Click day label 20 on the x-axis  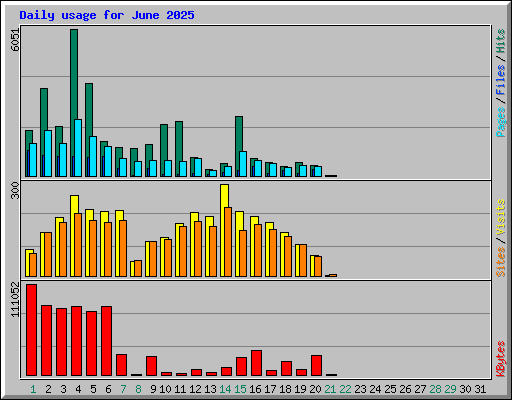click(x=315, y=389)
